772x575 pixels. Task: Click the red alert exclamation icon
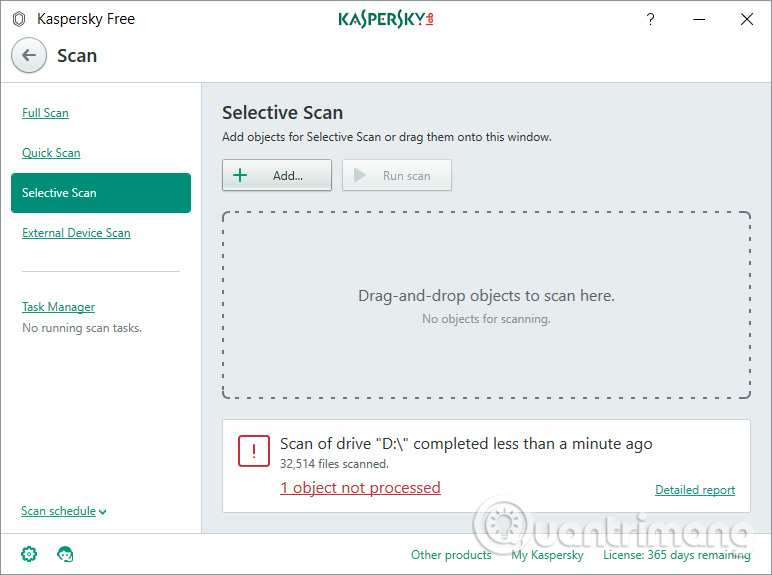(254, 450)
